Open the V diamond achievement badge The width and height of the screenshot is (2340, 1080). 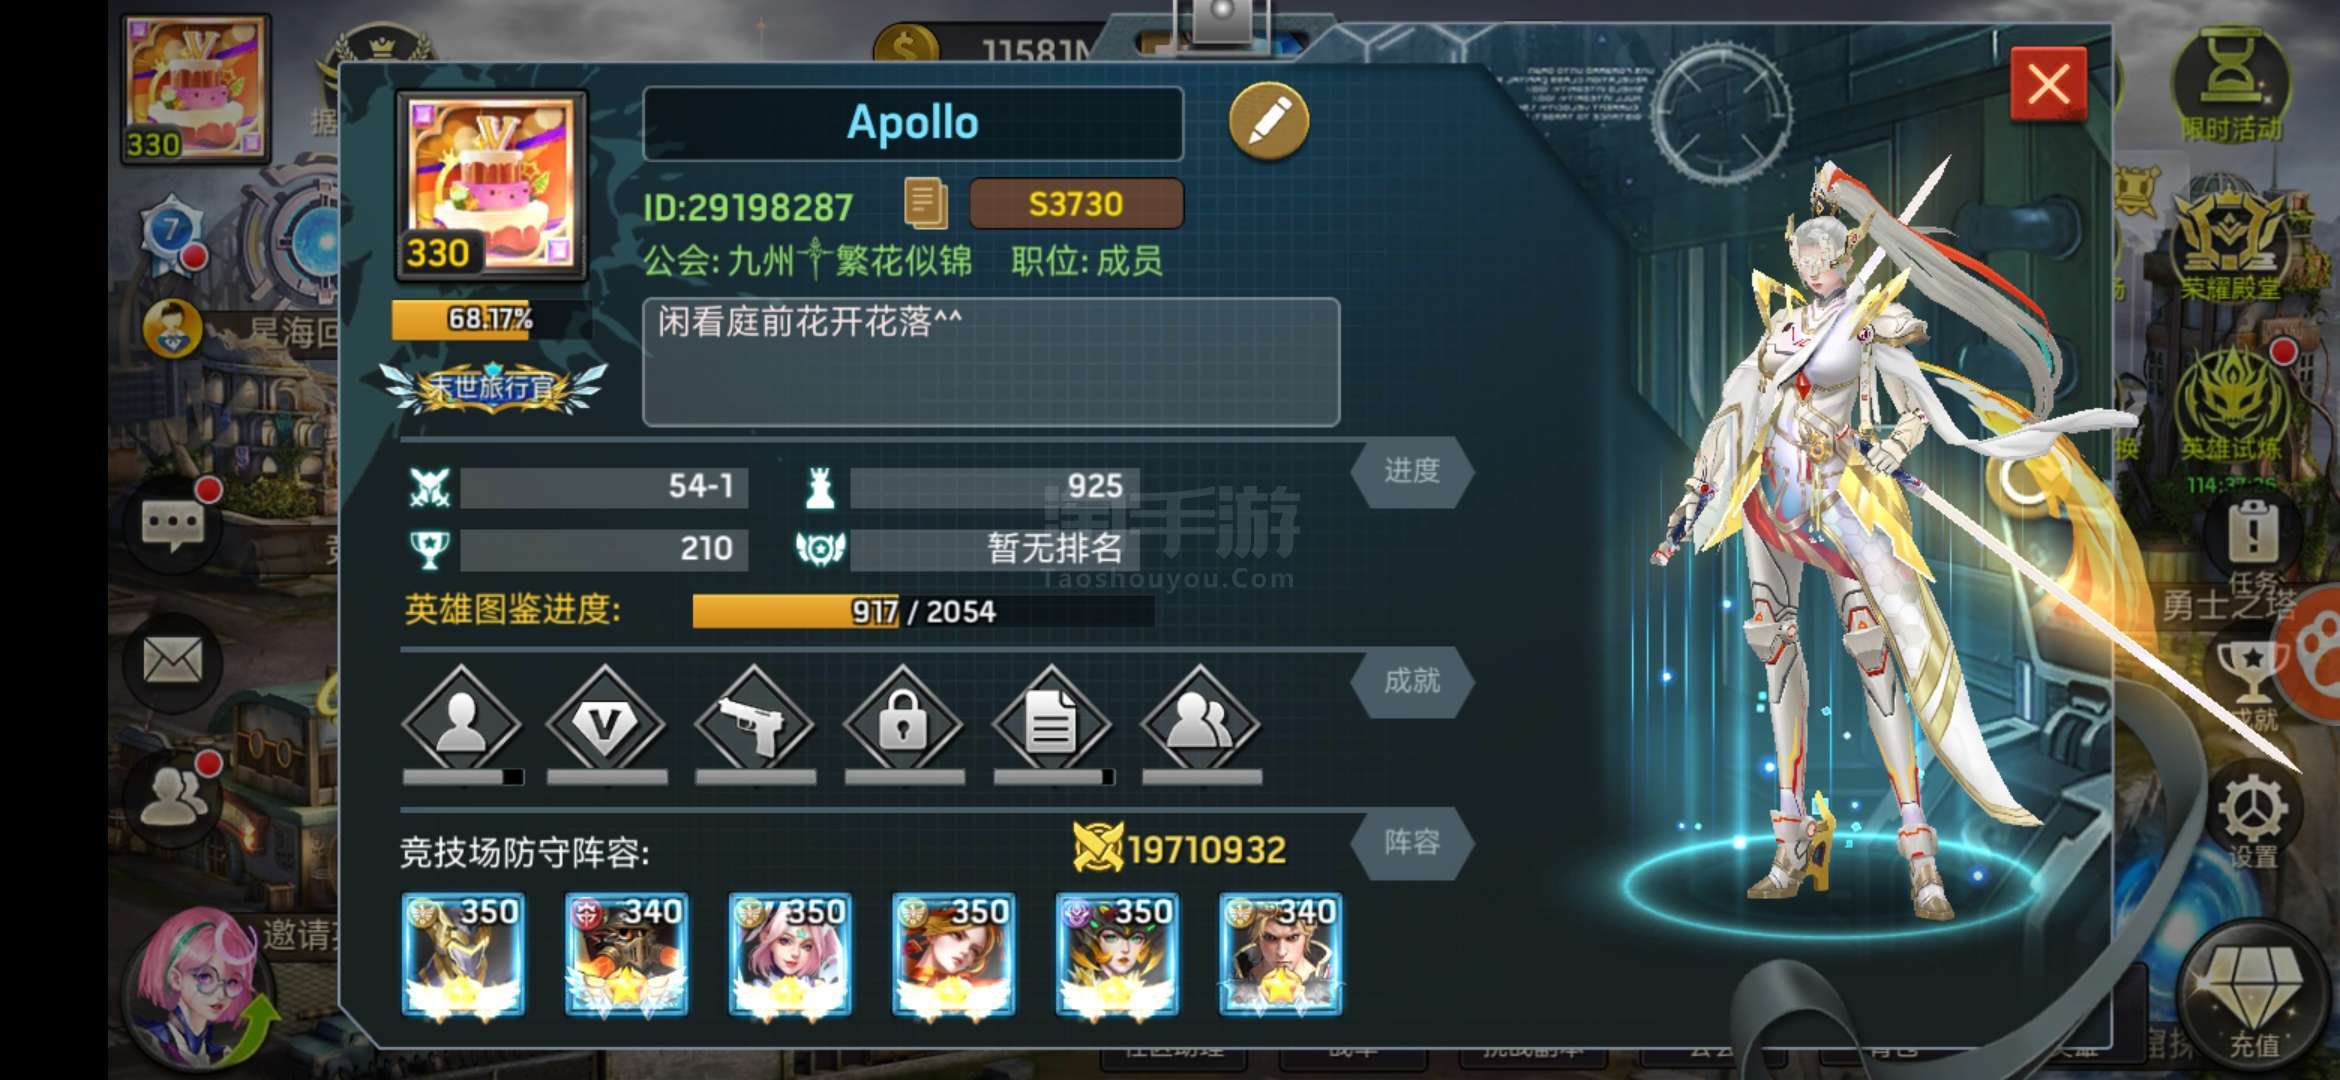click(606, 722)
